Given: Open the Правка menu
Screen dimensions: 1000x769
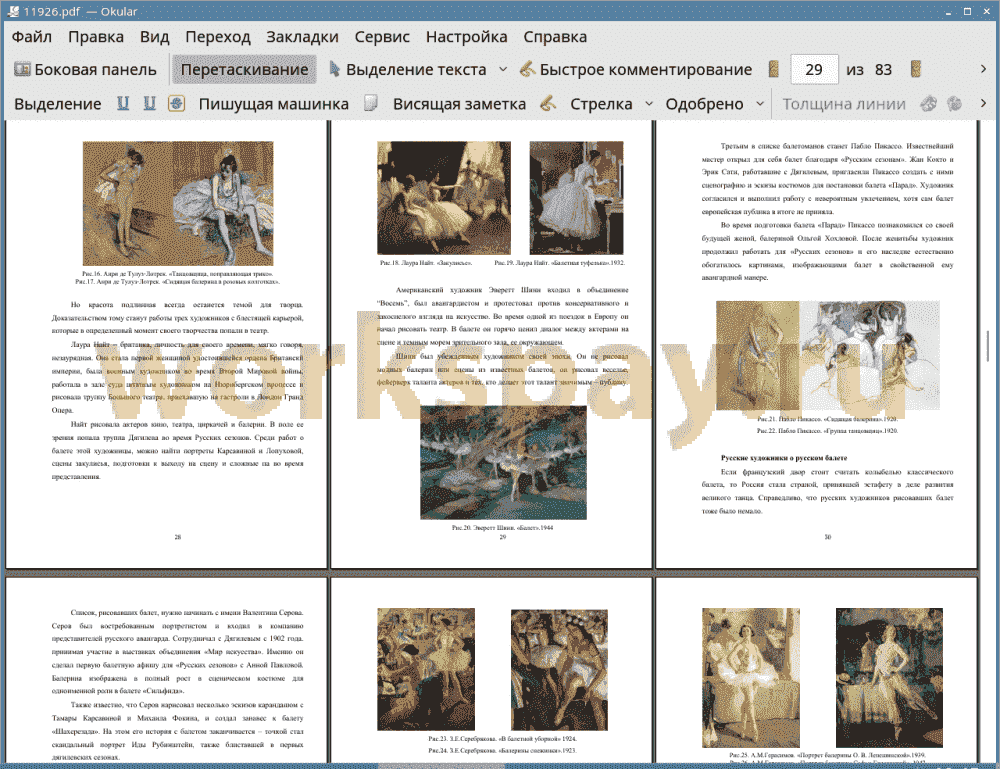Looking at the screenshot, I should (96, 37).
